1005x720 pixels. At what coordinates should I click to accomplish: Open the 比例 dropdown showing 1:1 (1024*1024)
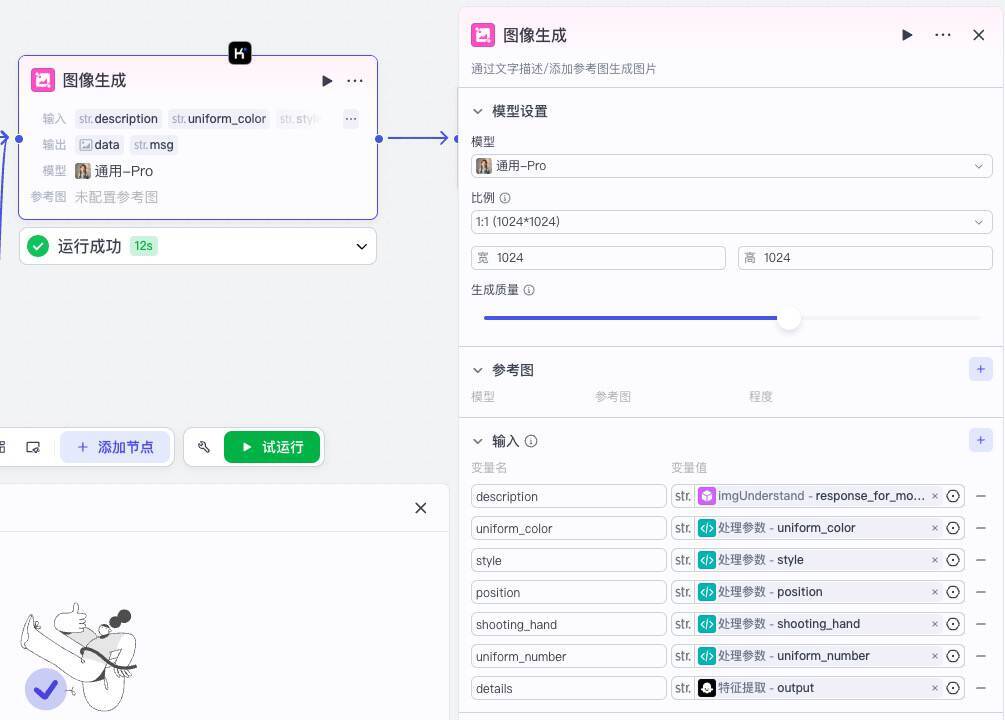pos(731,222)
